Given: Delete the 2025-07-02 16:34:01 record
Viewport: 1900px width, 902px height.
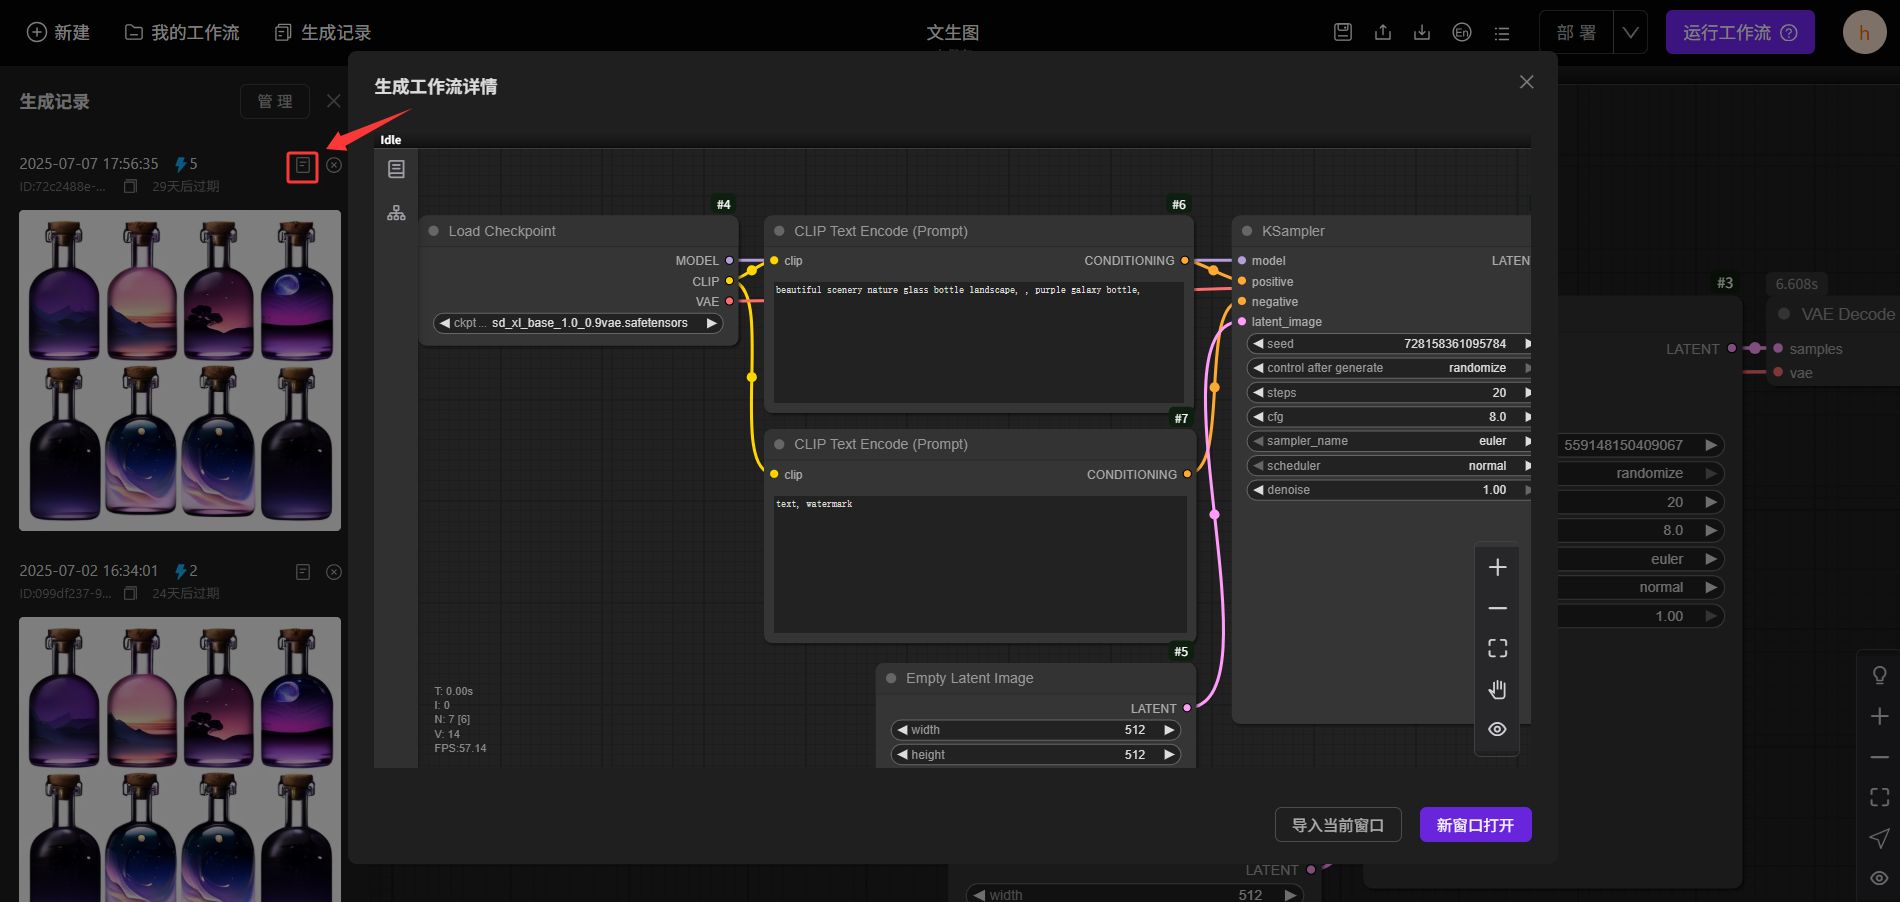Looking at the screenshot, I should [x=334, y=572].
